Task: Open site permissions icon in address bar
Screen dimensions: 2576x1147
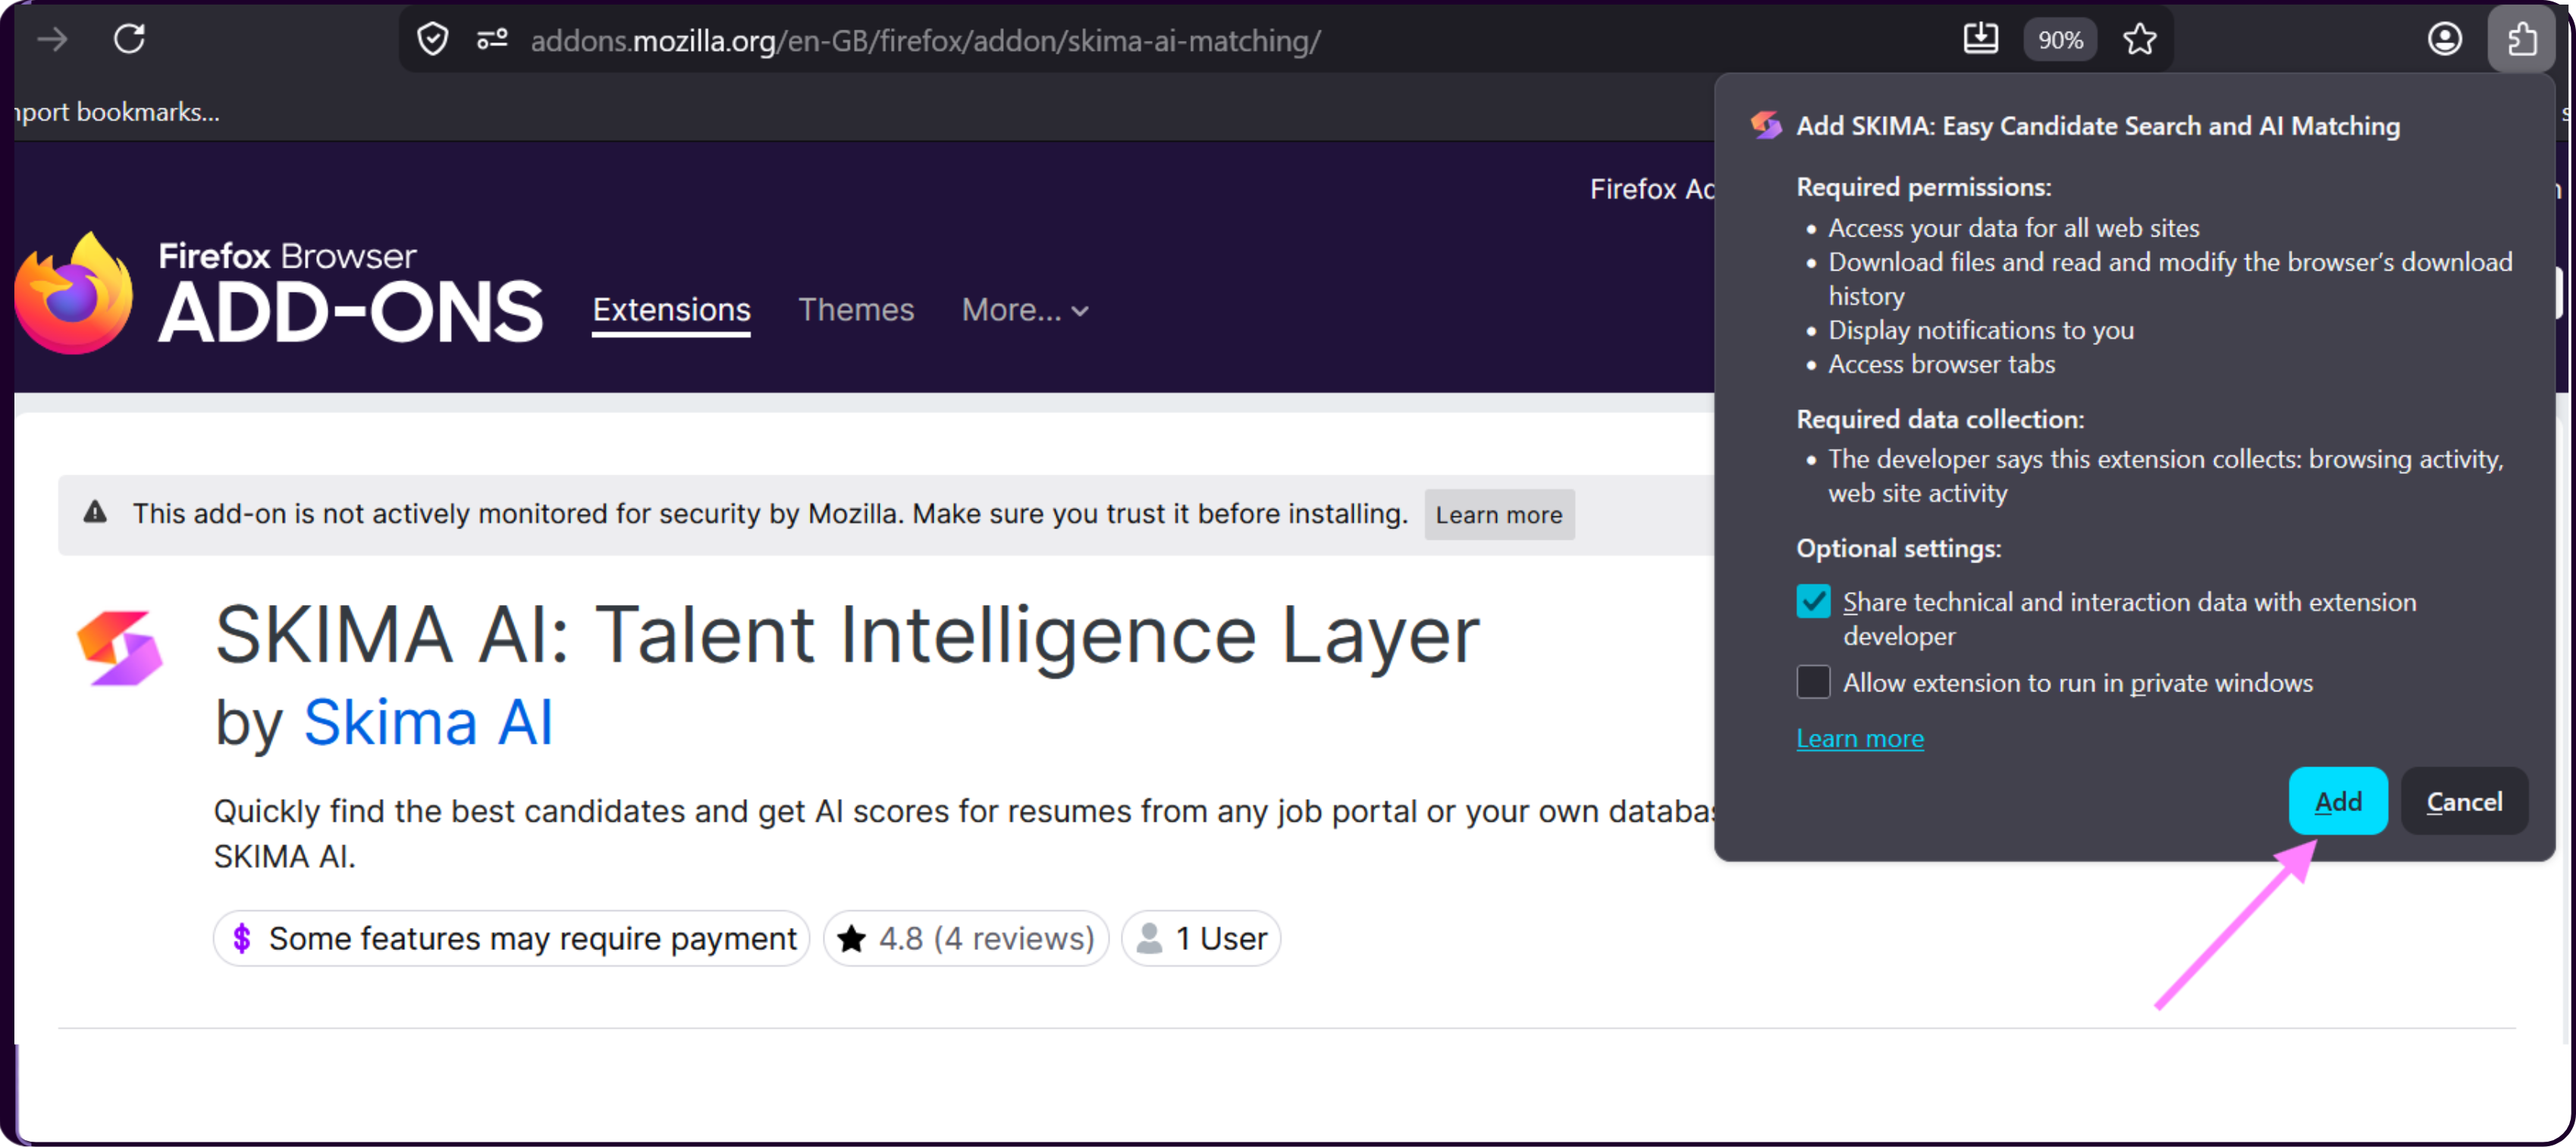Action: tap(491, 40)
